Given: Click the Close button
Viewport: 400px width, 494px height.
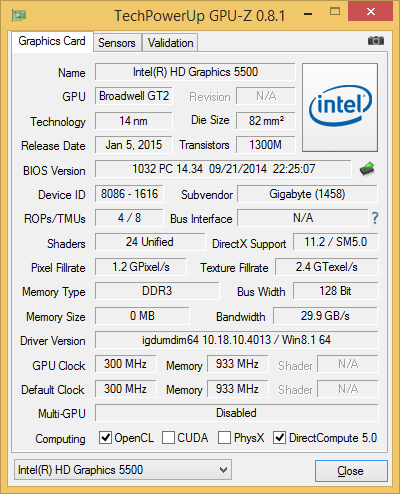Looking at the screenshot, I should (x=351, y=471).
